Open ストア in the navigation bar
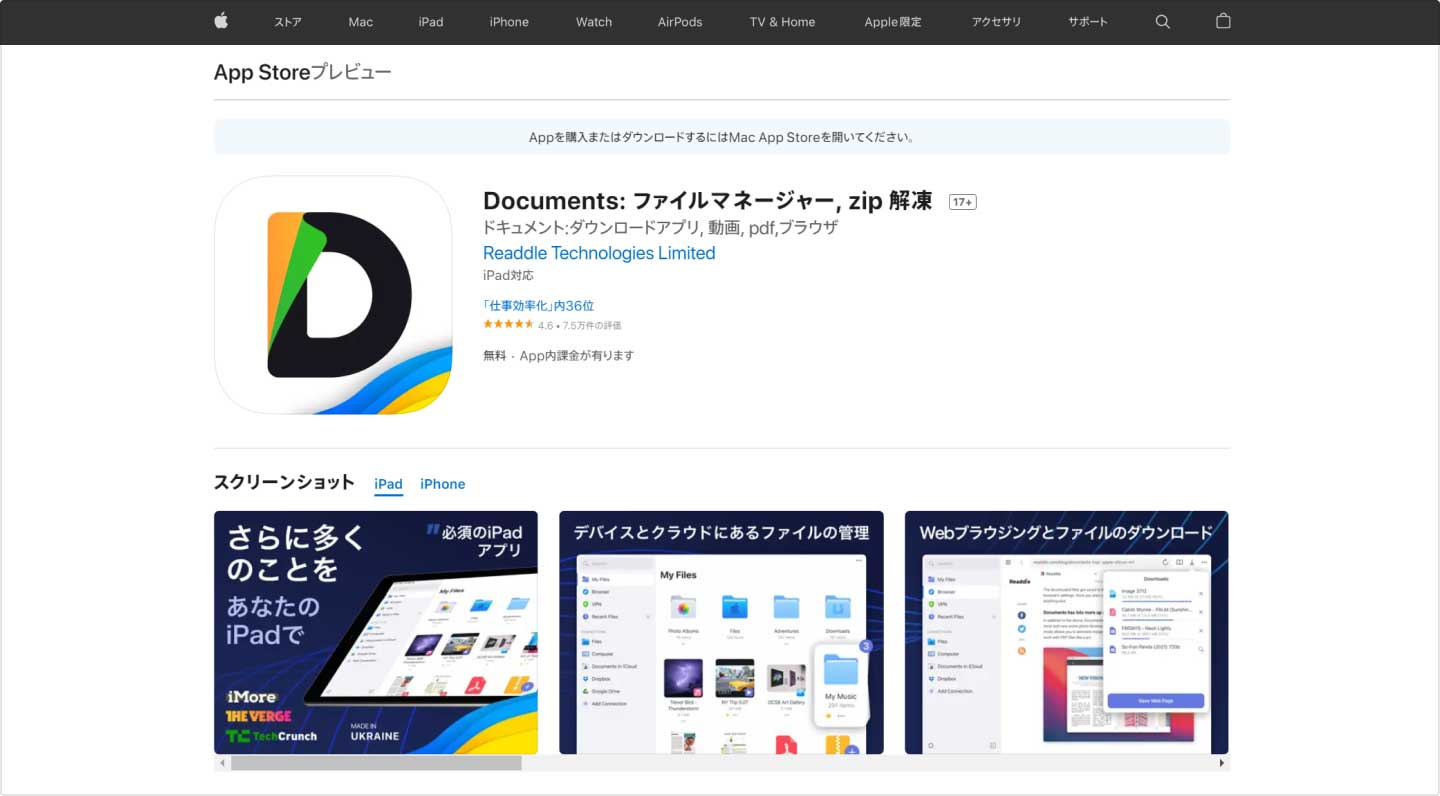 pos(288,22)
